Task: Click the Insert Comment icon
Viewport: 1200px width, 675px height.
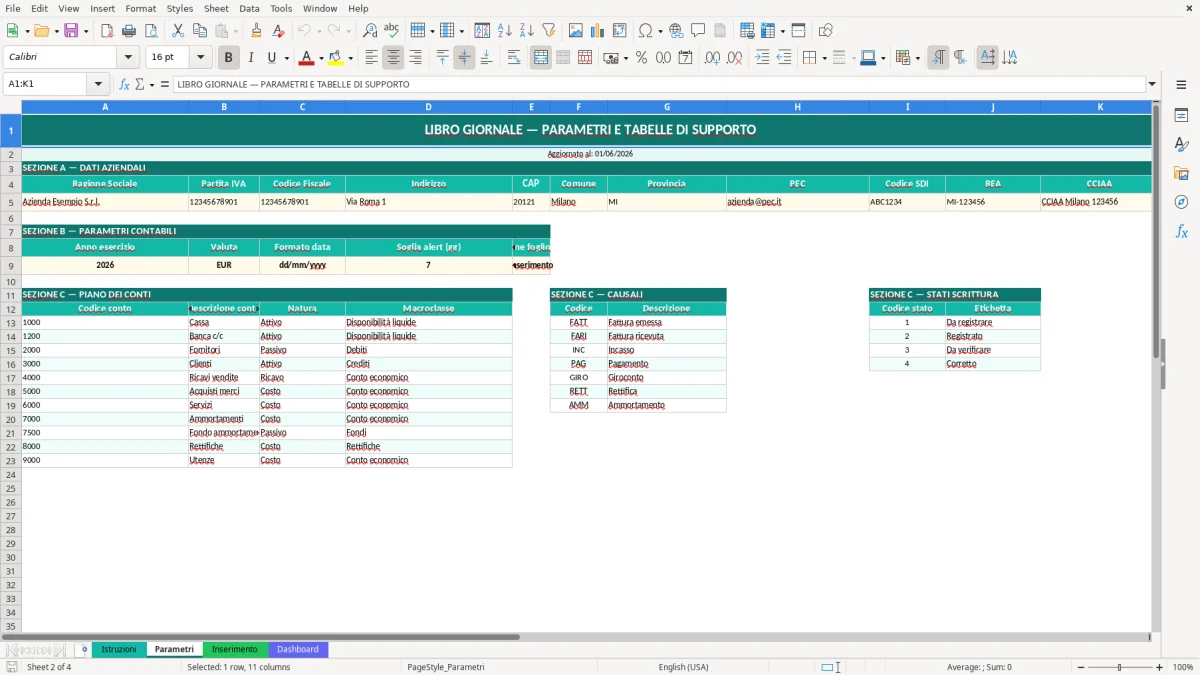Action: point(698,31)
